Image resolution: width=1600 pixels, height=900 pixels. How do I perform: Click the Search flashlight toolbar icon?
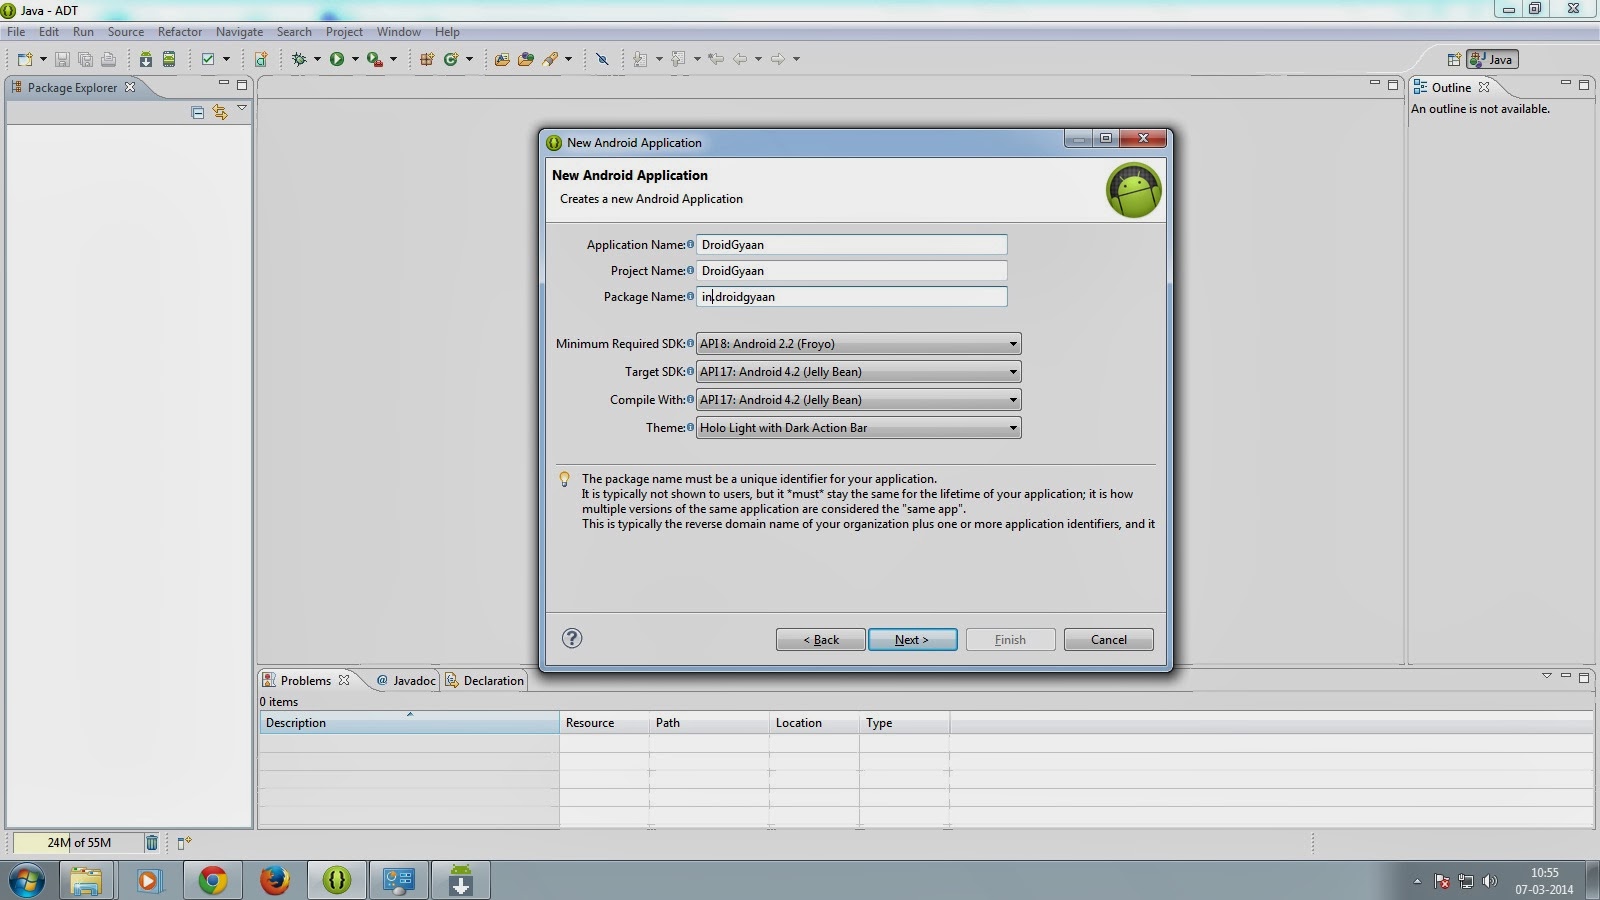(550, 59)
